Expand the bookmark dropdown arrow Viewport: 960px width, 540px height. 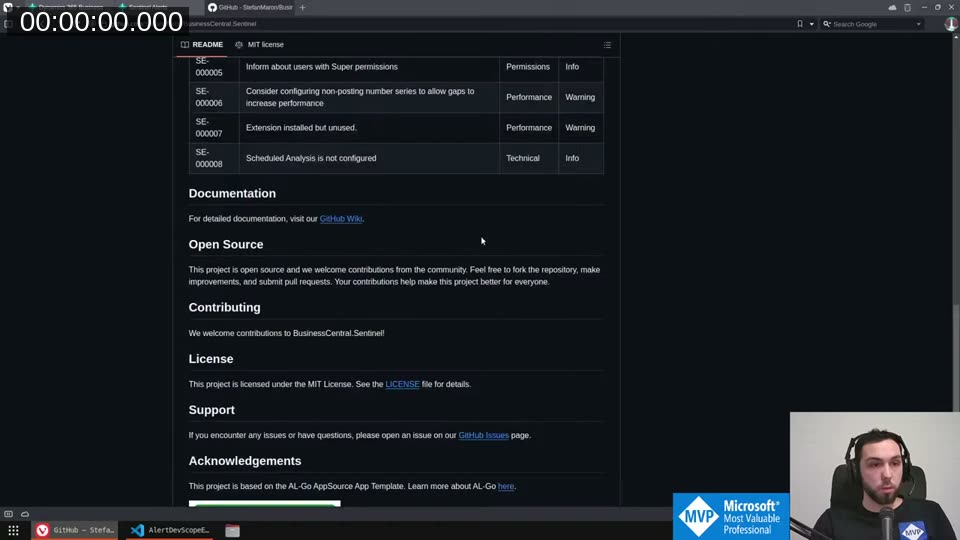pyautogui.click(x=812, y=24)
